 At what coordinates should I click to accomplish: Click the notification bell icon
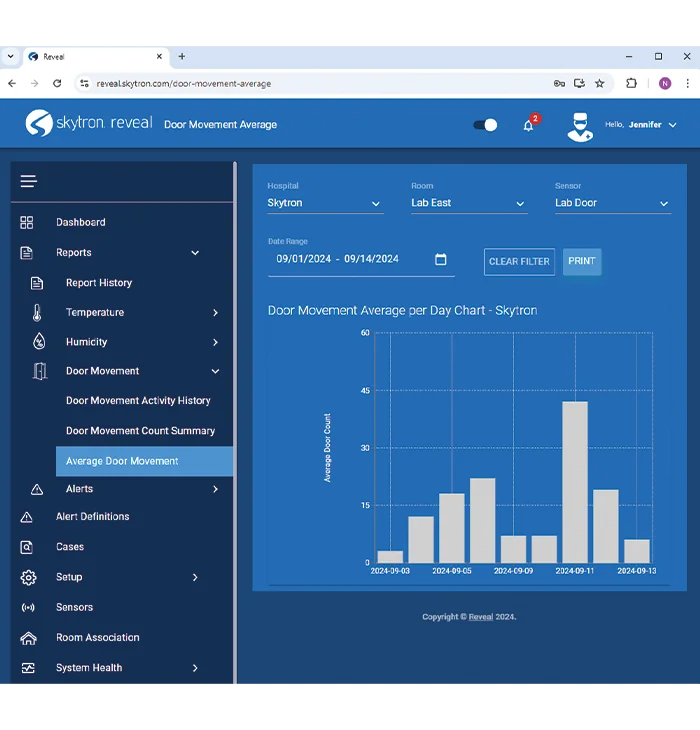[x=528, y=125]
